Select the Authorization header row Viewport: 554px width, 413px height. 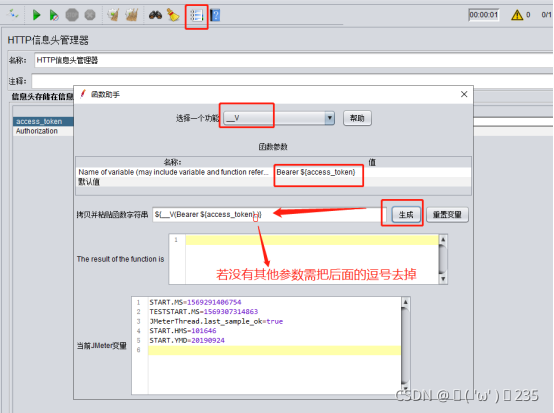43,131
